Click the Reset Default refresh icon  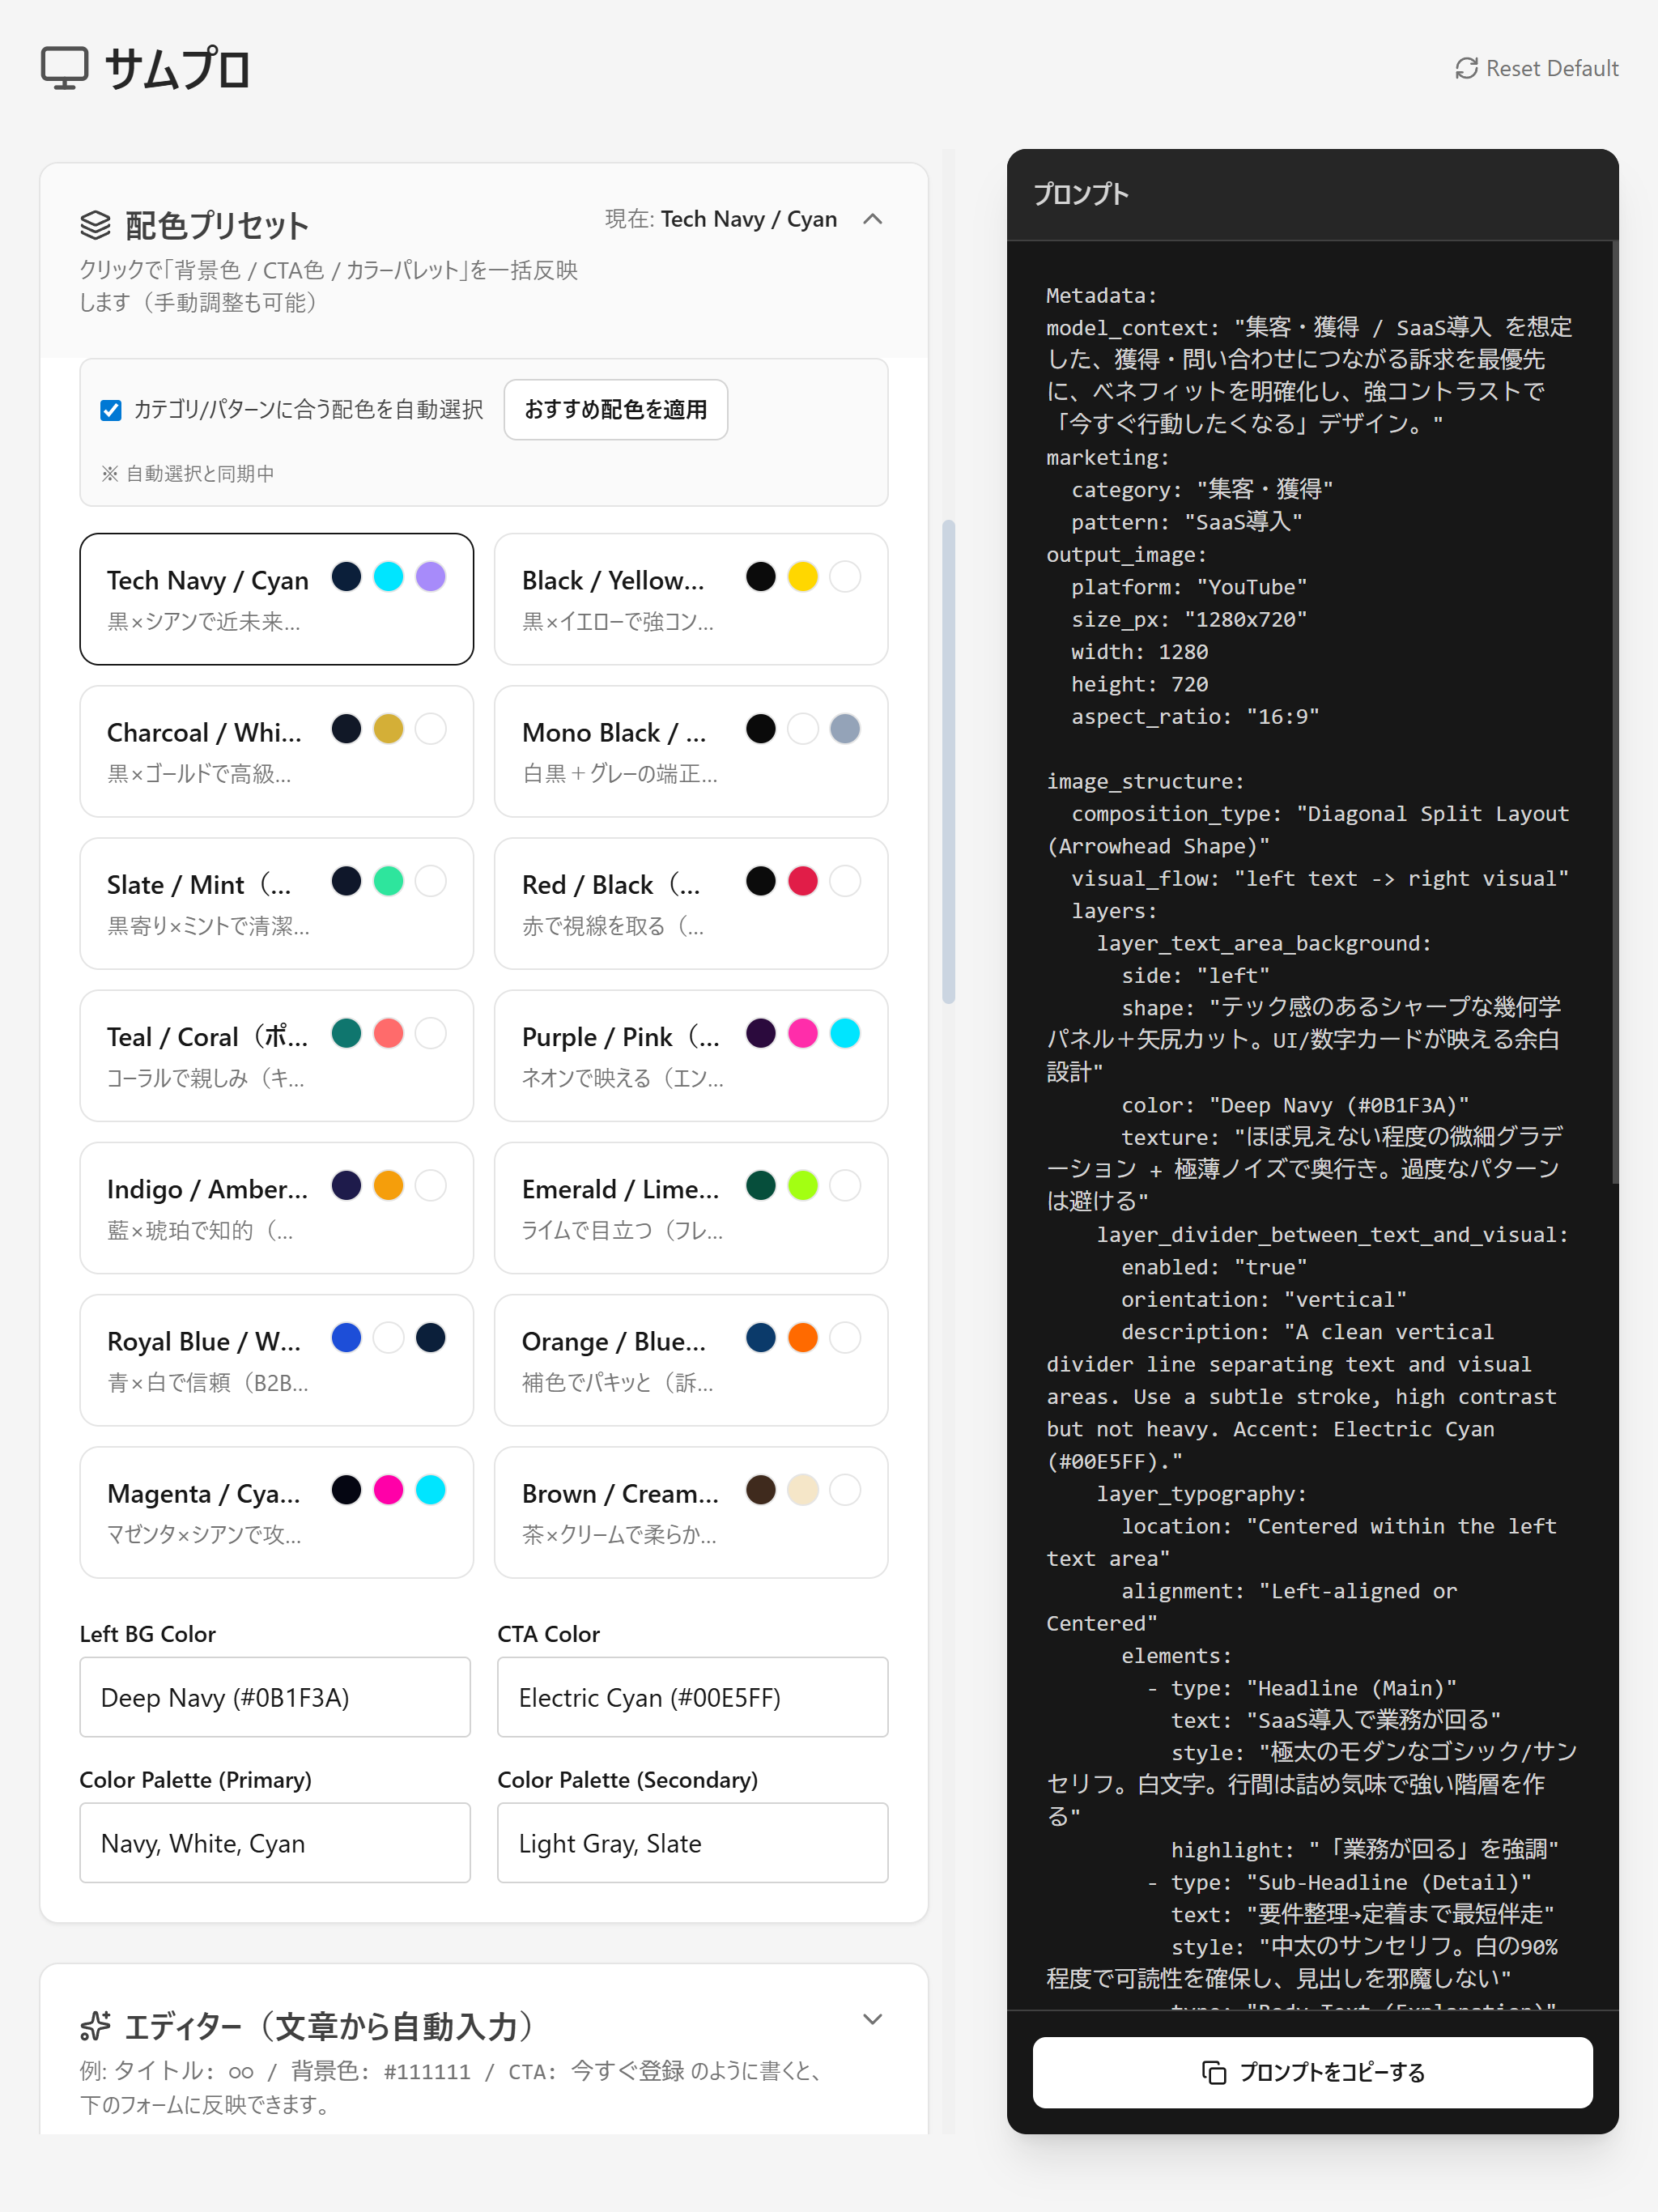coord(1466,68)
